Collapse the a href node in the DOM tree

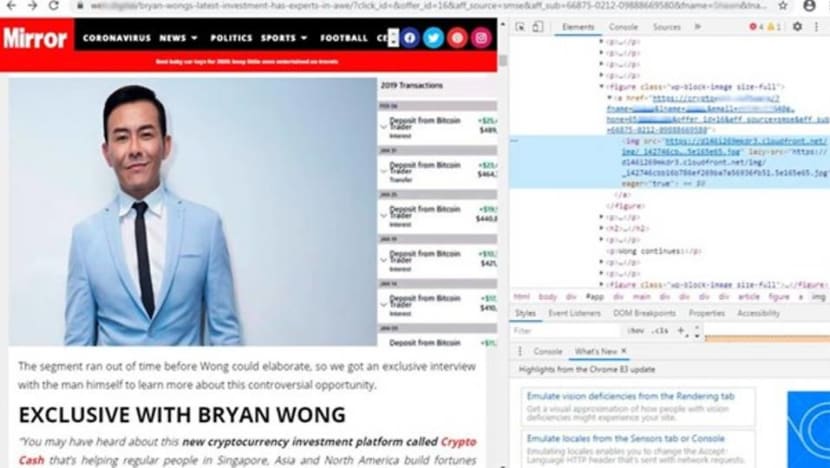610,98
